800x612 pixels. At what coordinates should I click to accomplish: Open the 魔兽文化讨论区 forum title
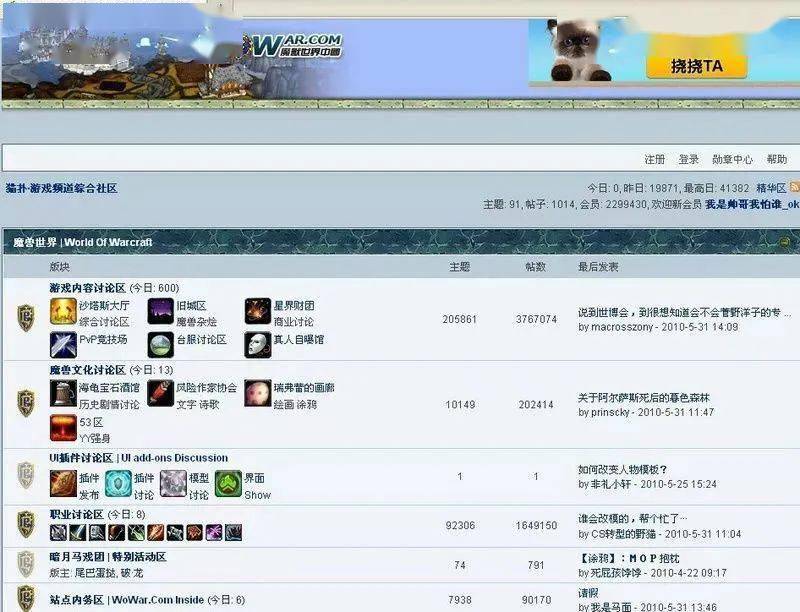(87, 370)
